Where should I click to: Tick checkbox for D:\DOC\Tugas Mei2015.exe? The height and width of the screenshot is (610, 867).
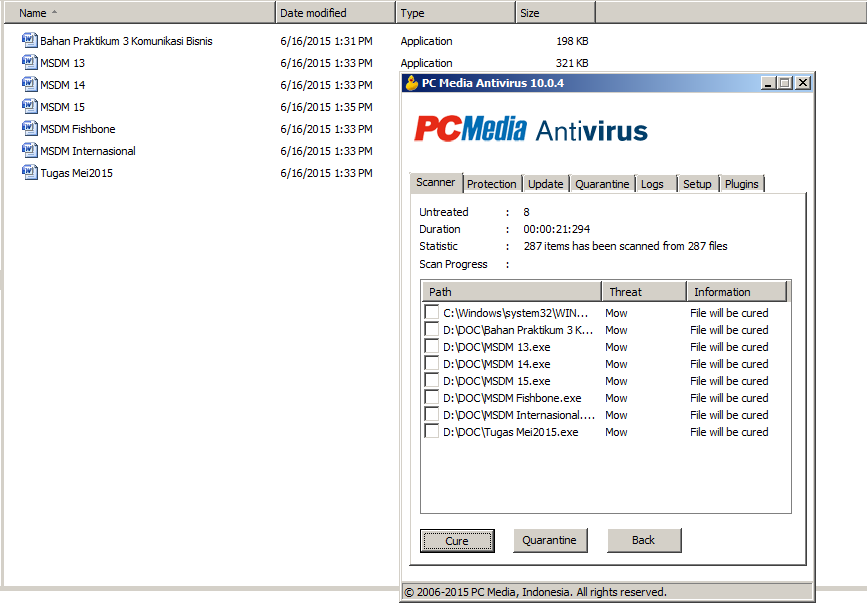coord(431,431)
